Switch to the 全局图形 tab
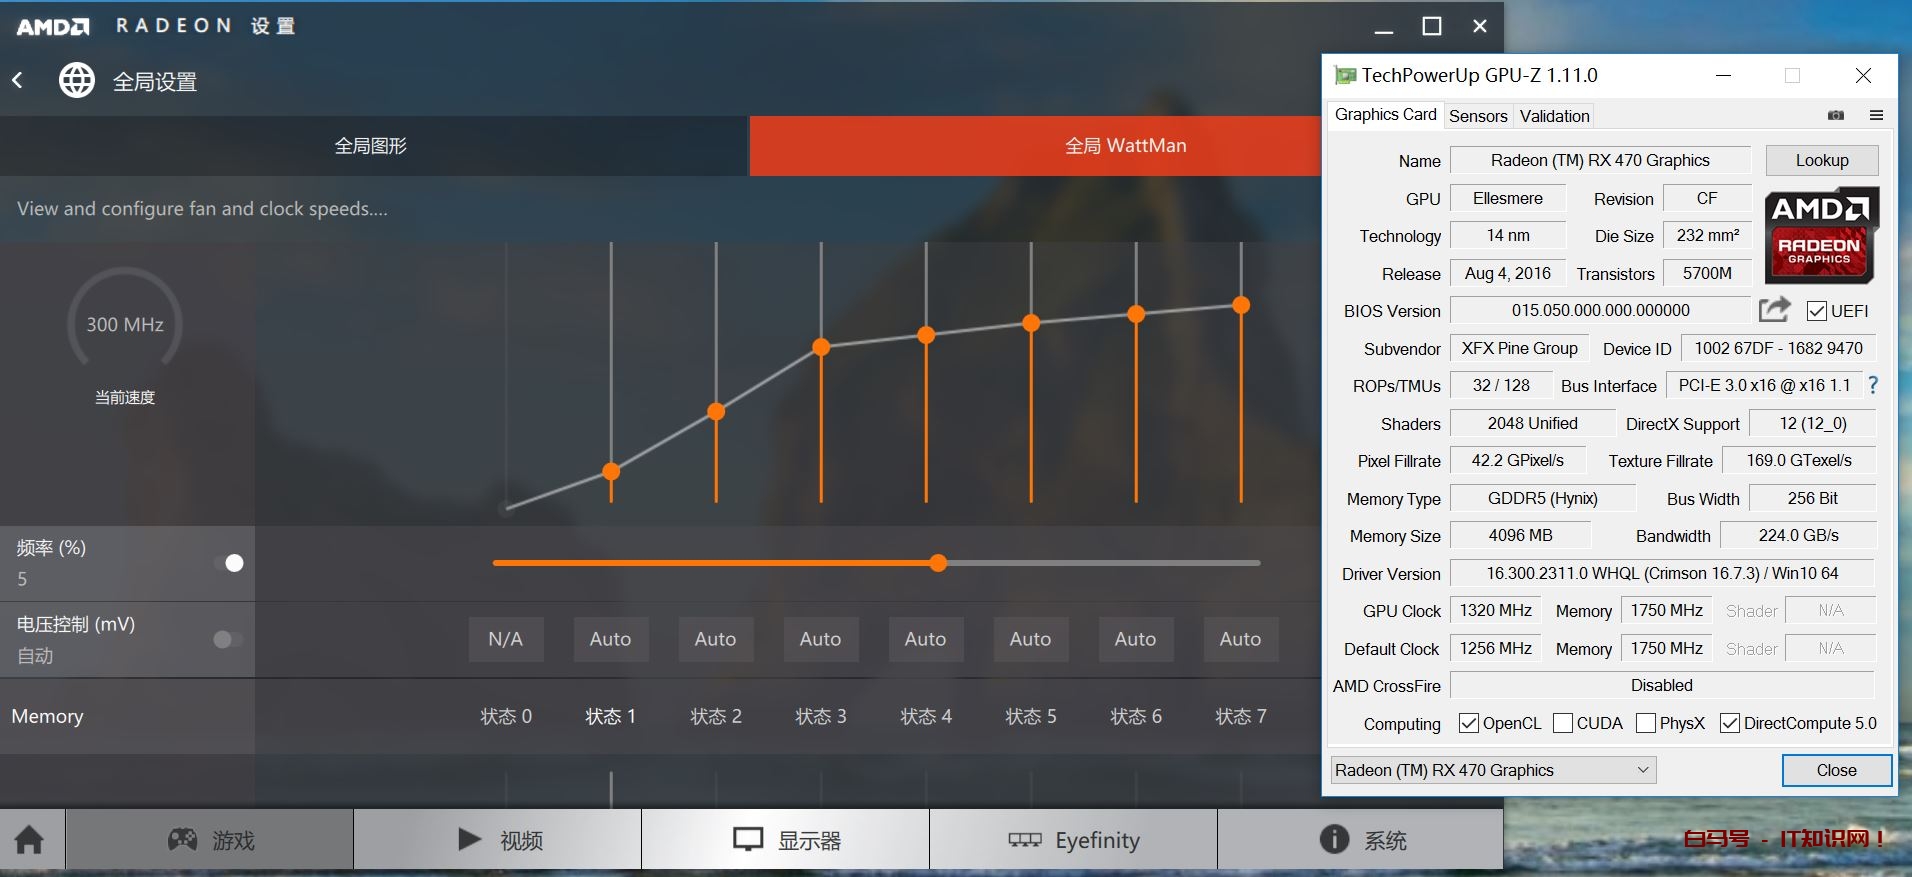This screenshot has height=877, width=1912. pyautogui.click(x=371, y=146)
